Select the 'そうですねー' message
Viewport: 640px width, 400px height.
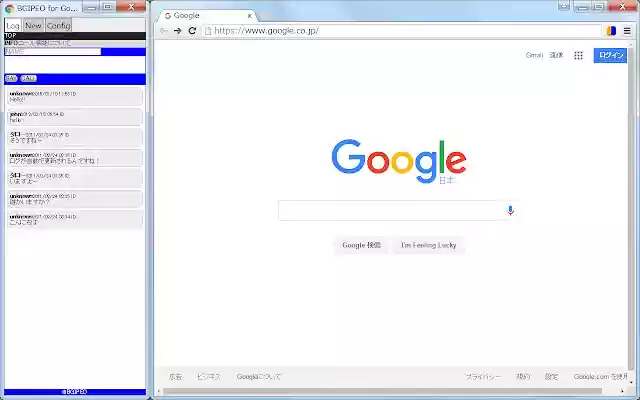(75, 138)
